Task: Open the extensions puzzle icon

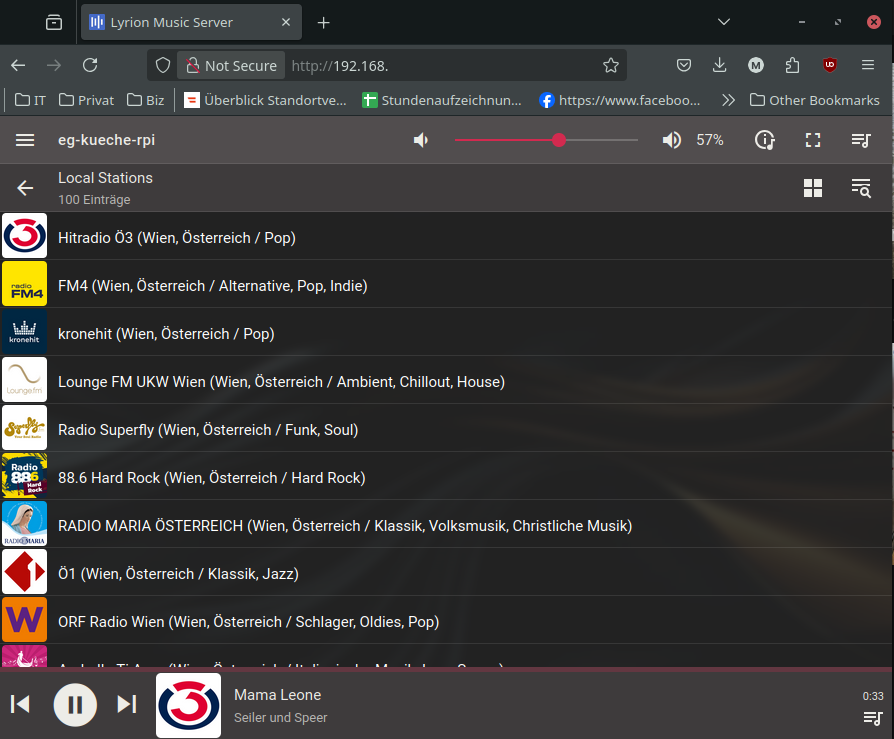Action: coord(793,66)
